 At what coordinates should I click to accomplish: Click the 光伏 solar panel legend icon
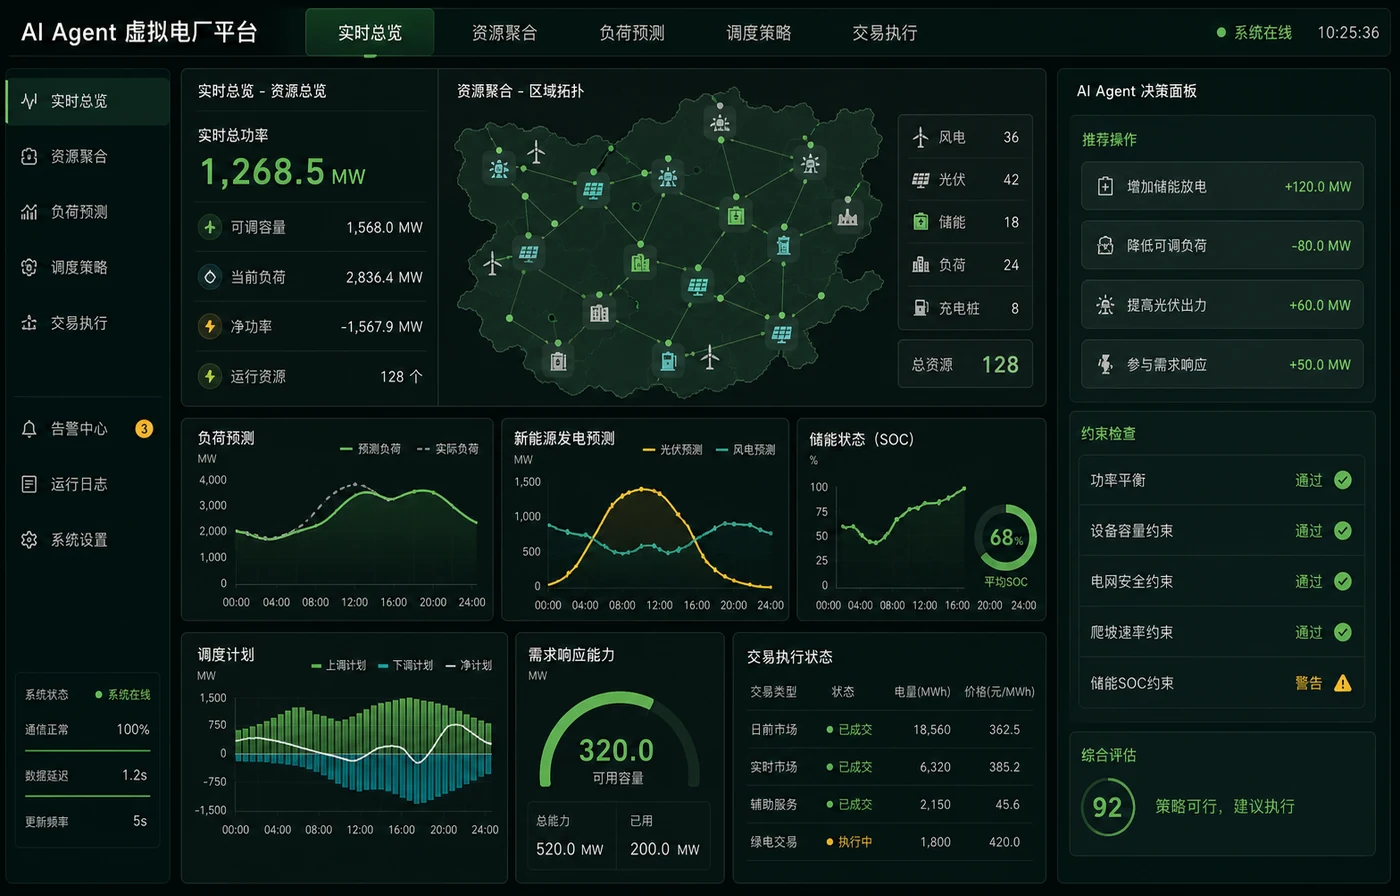click(920, 180)
